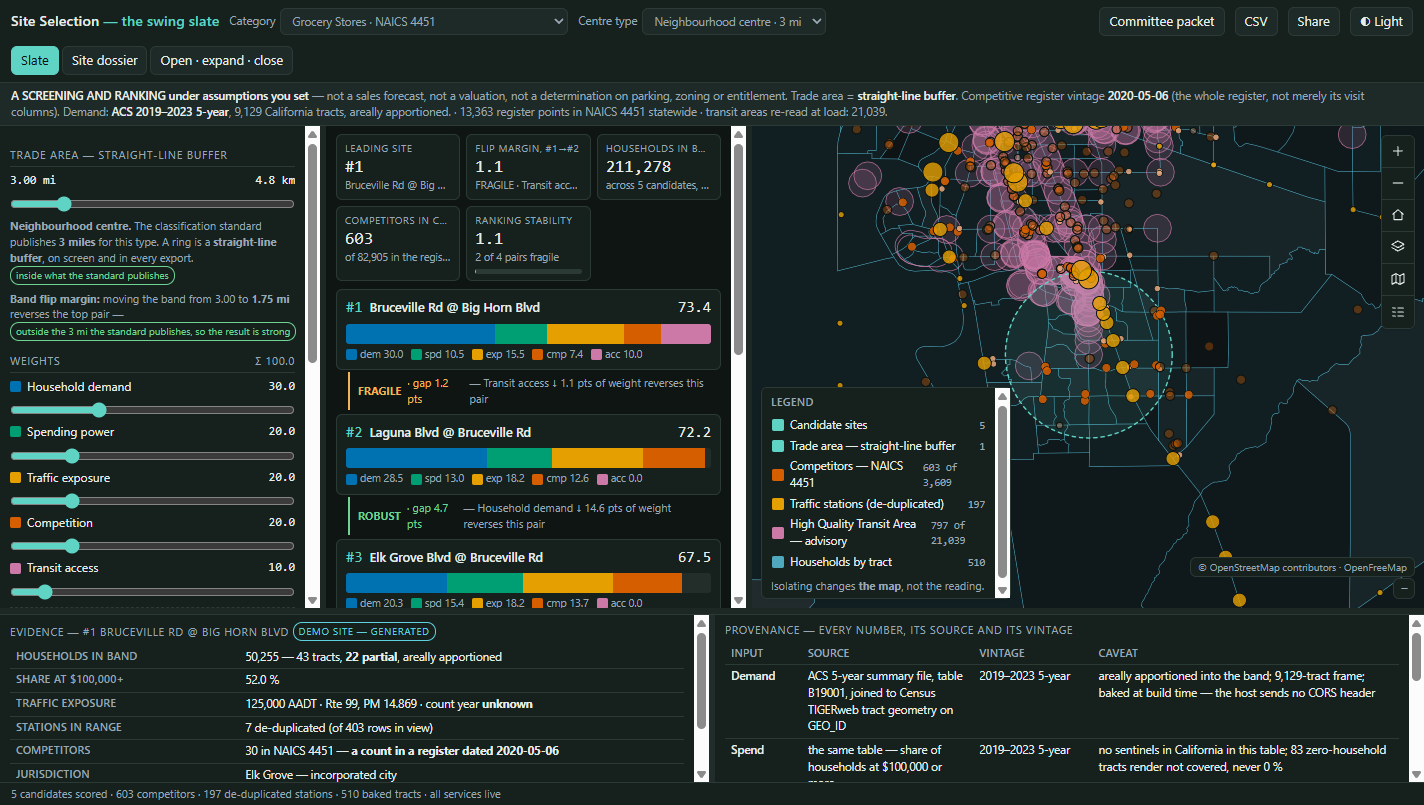Collapse the attribution with the small minus
The height and width of the screenshot is (805, 1424).
click(1404, 589)
